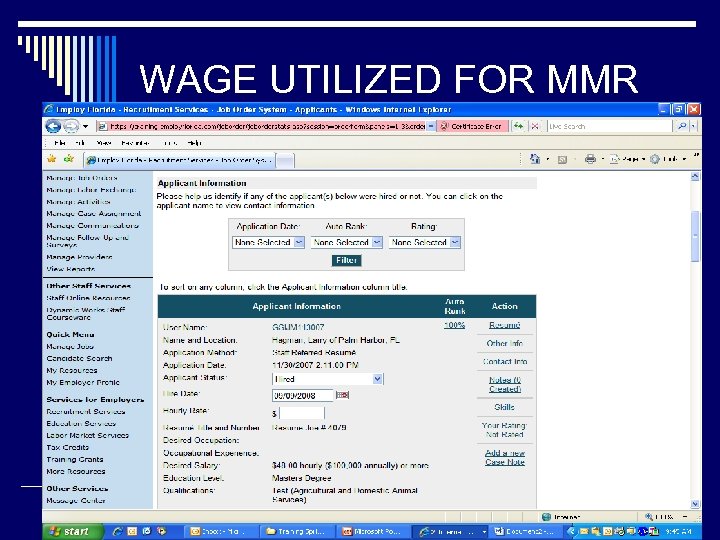The height and width of the screenshot is (540, 720).
Task: Click the zoom level 100% control in status bar
Action: click(x=664, y=517)
